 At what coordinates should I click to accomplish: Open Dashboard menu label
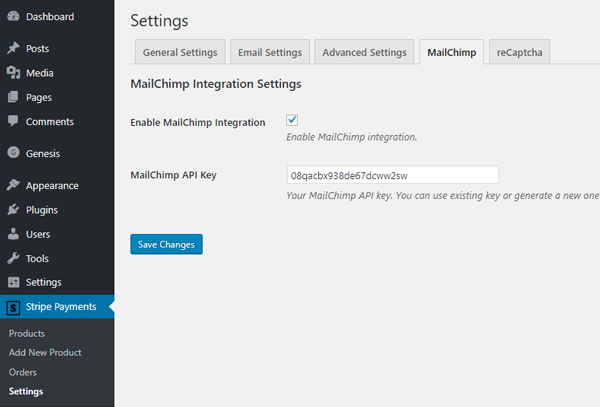[50, 16]
